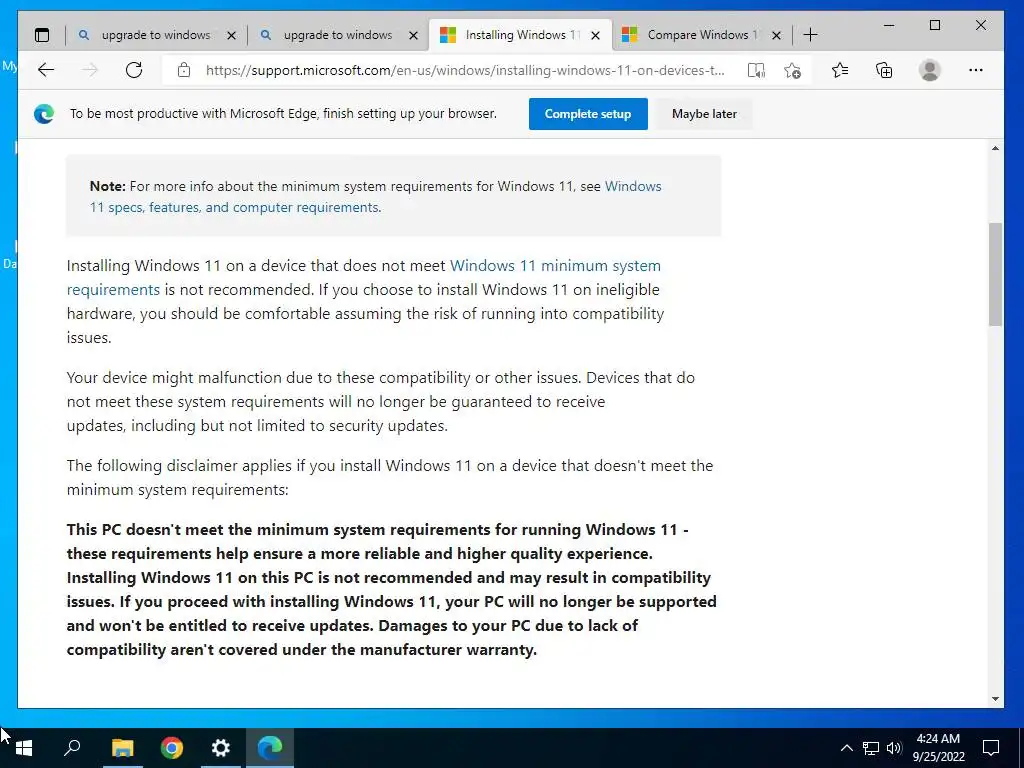1024x768 pixels.
Task: Open the tab actions menu icon
Action: (42, 35)
